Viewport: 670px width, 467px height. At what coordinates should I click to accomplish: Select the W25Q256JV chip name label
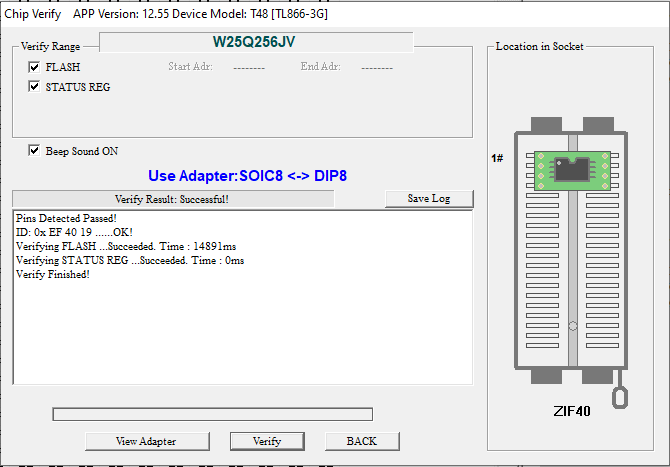click(x=254, y=42)
